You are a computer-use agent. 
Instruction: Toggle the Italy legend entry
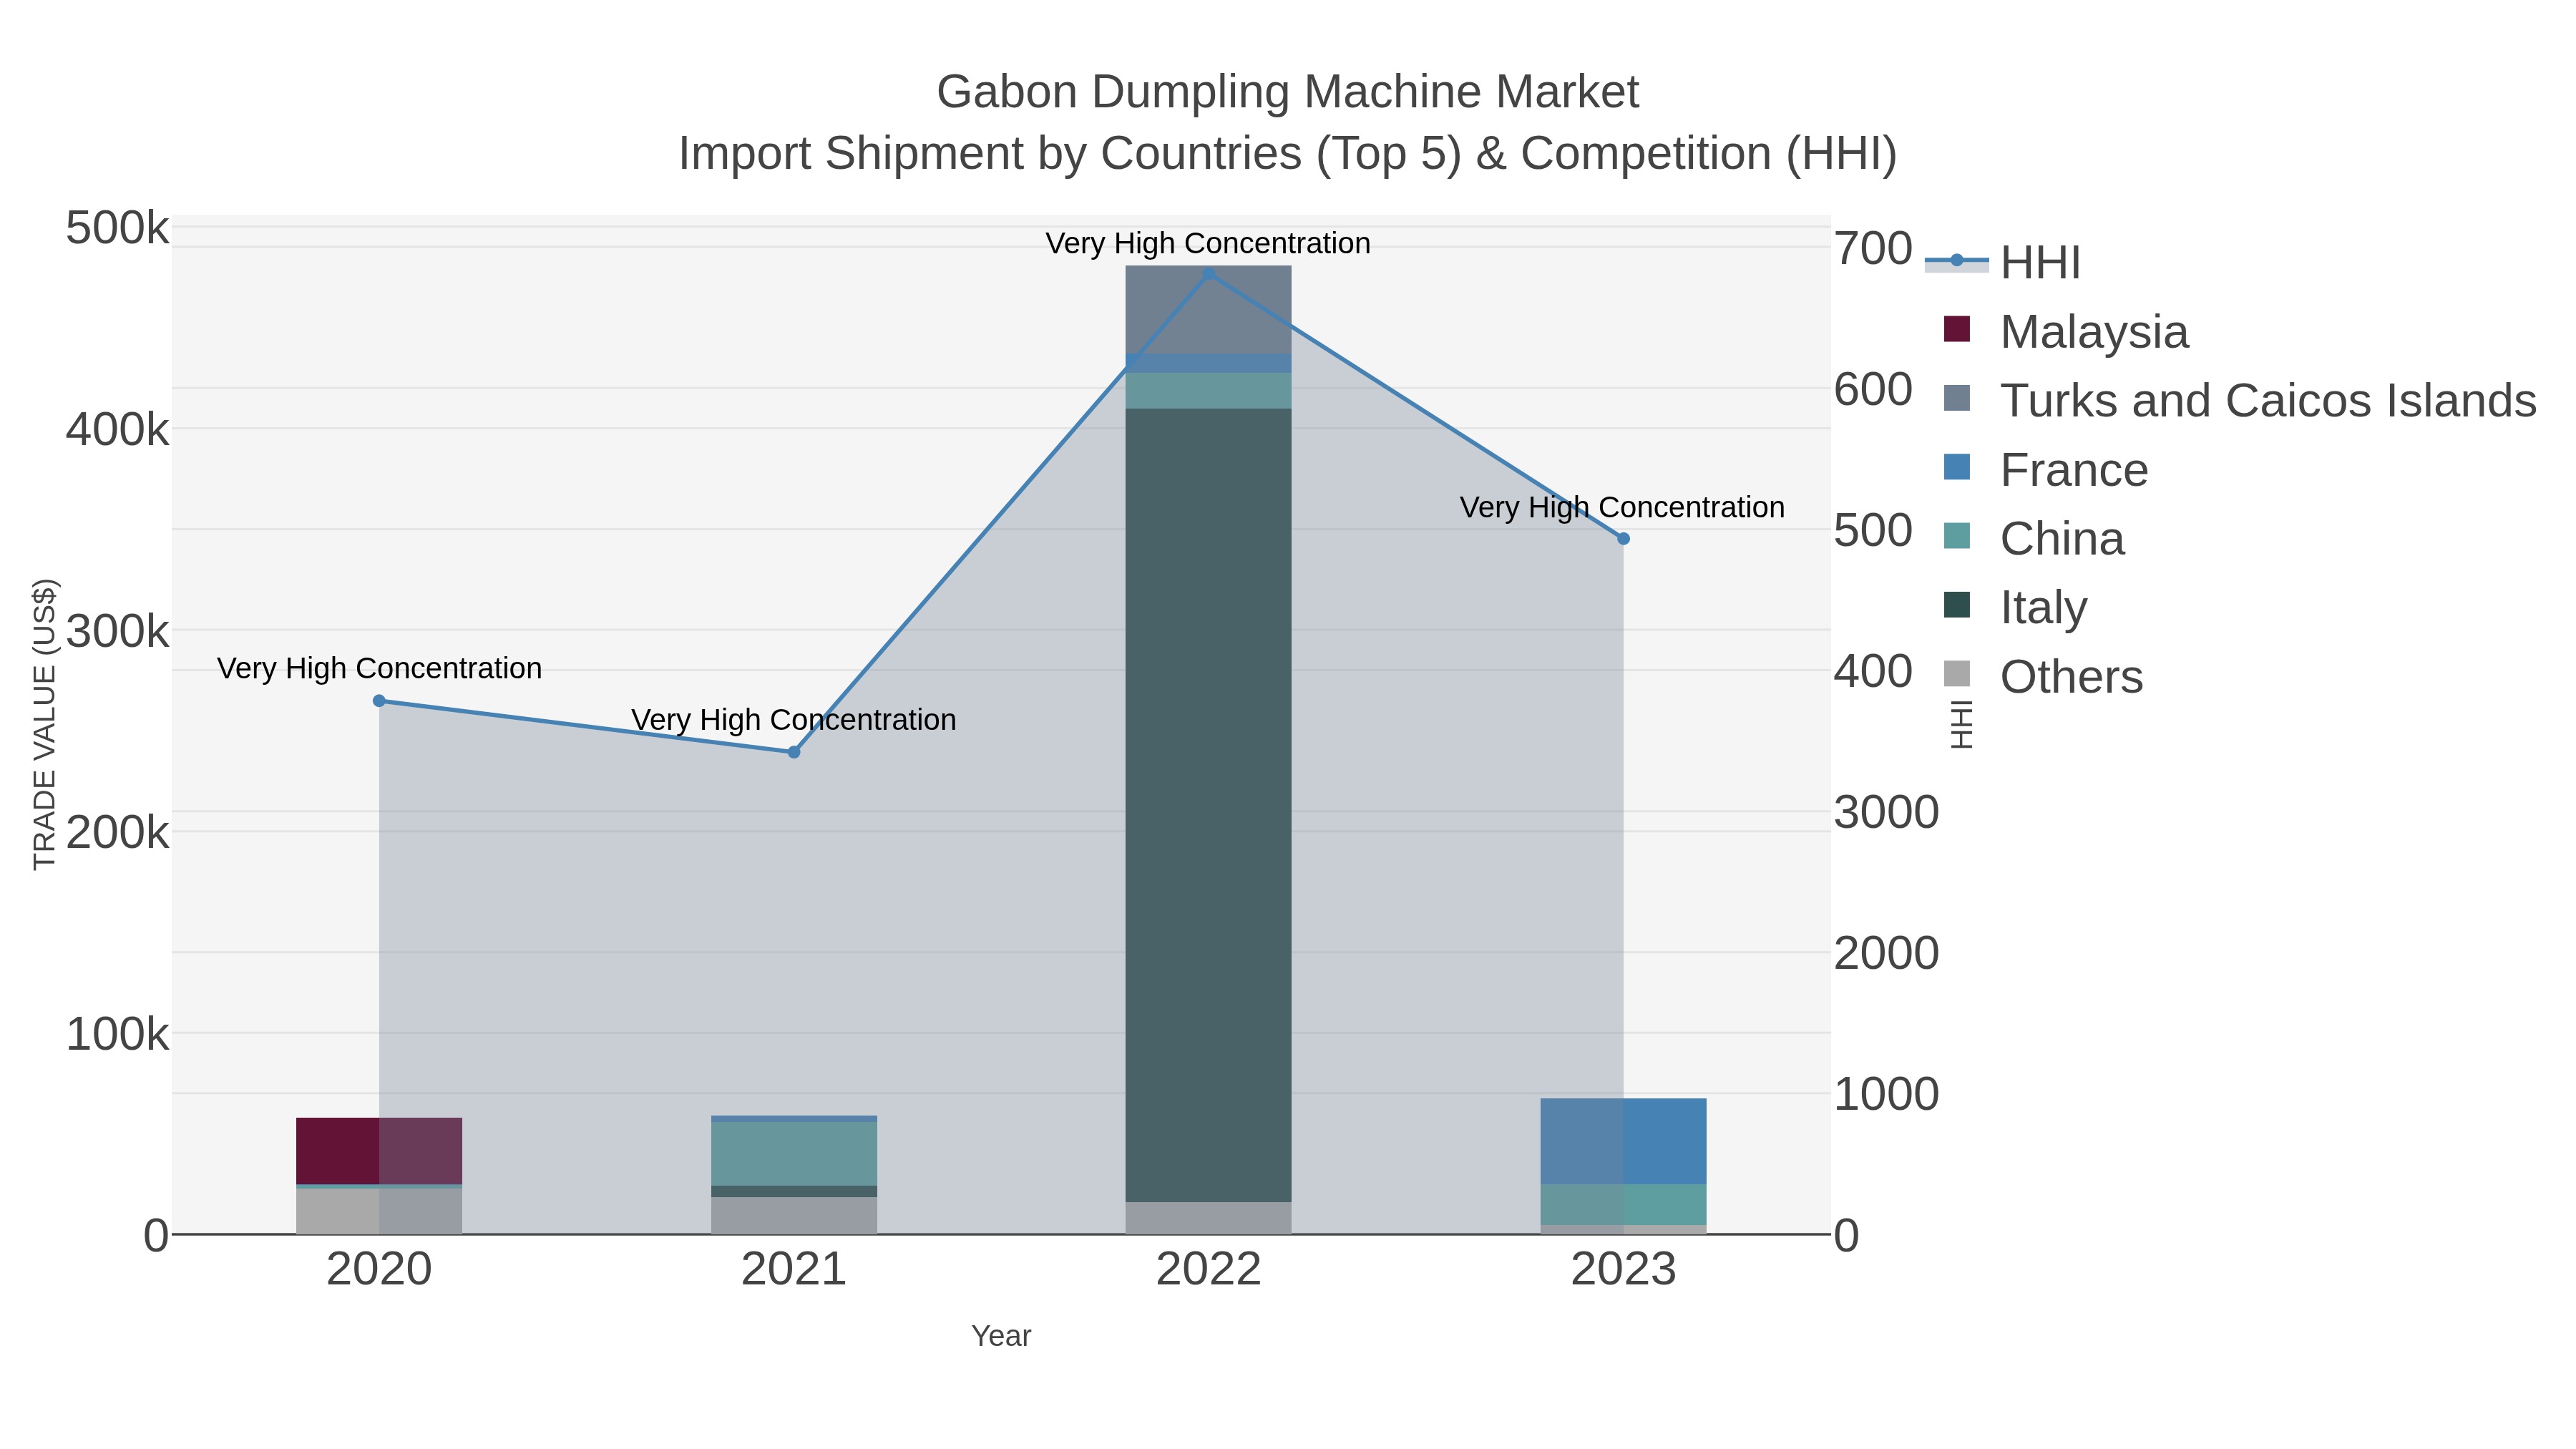point(2015,607)
